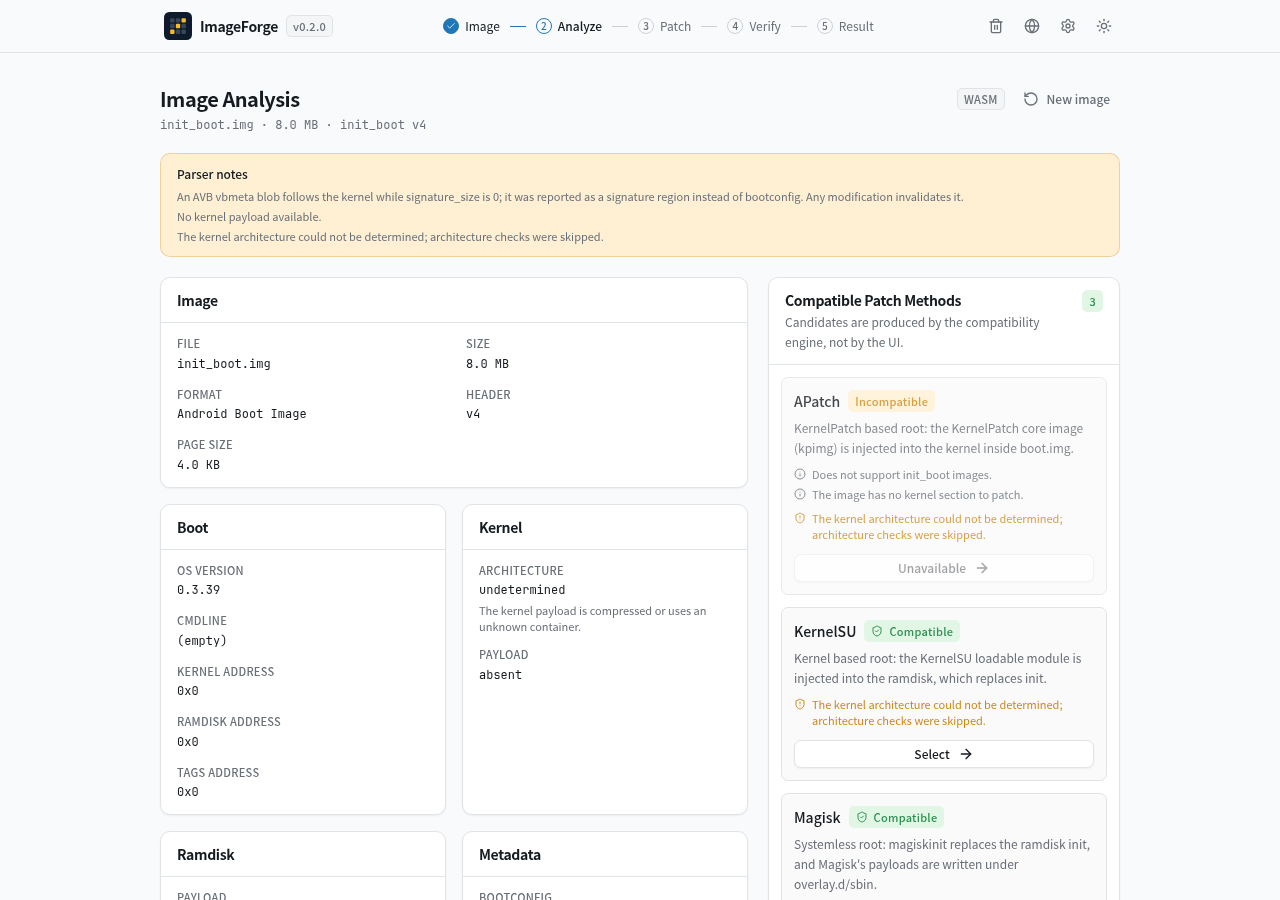The width and height of the screenshot is (1280, 900).
Task: Click the trash delete icon in header
Action: tap(996, 26)
